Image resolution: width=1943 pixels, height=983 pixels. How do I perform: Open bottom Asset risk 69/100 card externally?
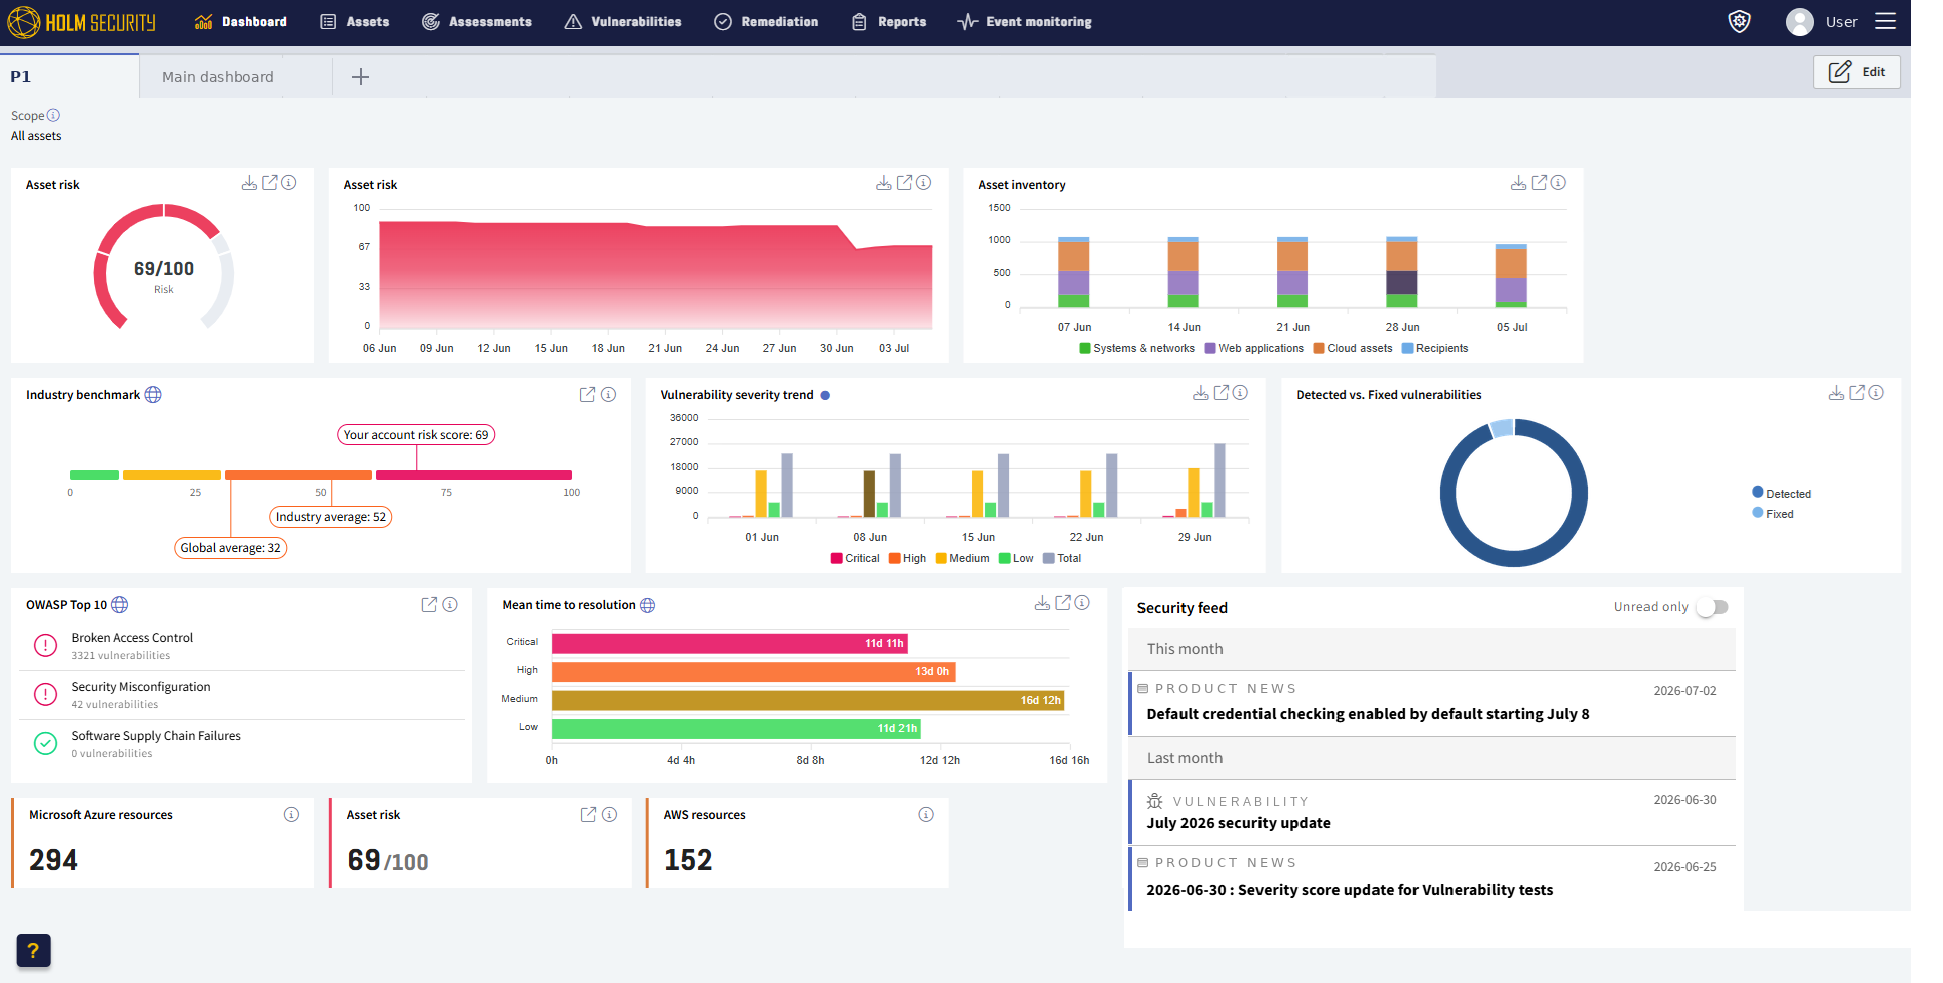point(589,815)
